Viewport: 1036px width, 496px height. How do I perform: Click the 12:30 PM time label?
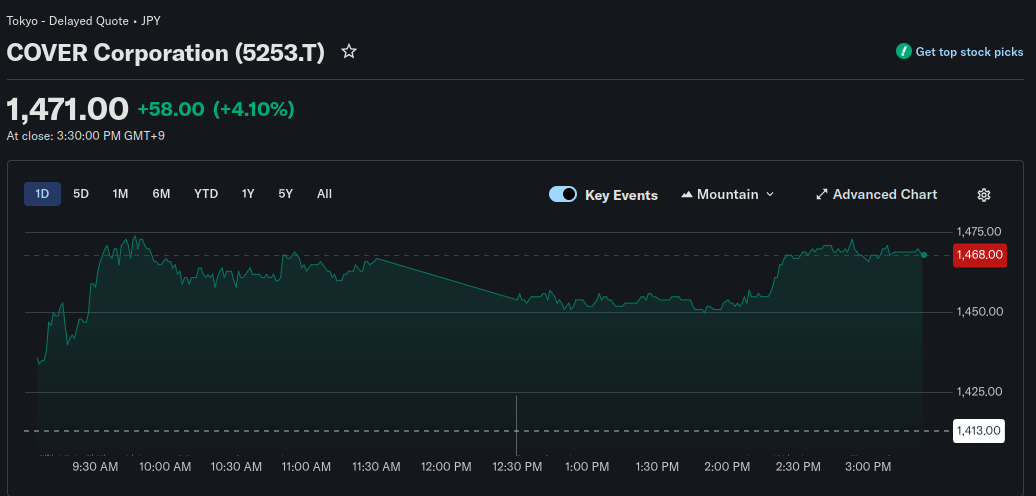[517, 467]
